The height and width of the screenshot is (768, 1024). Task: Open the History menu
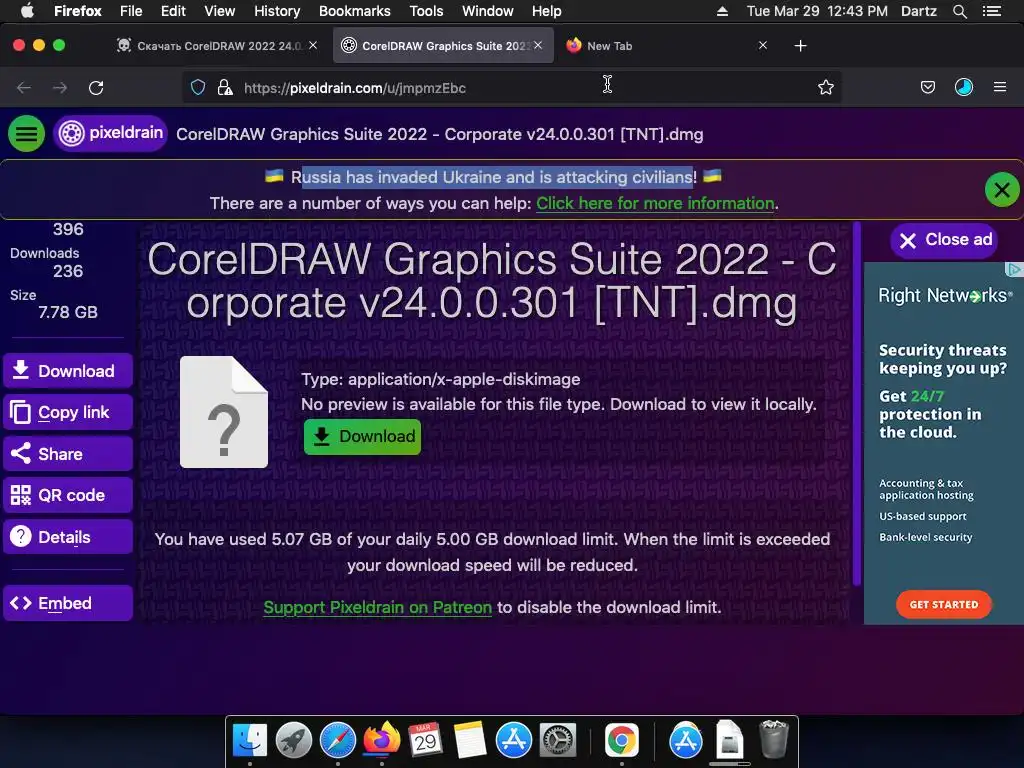point(277,11)
